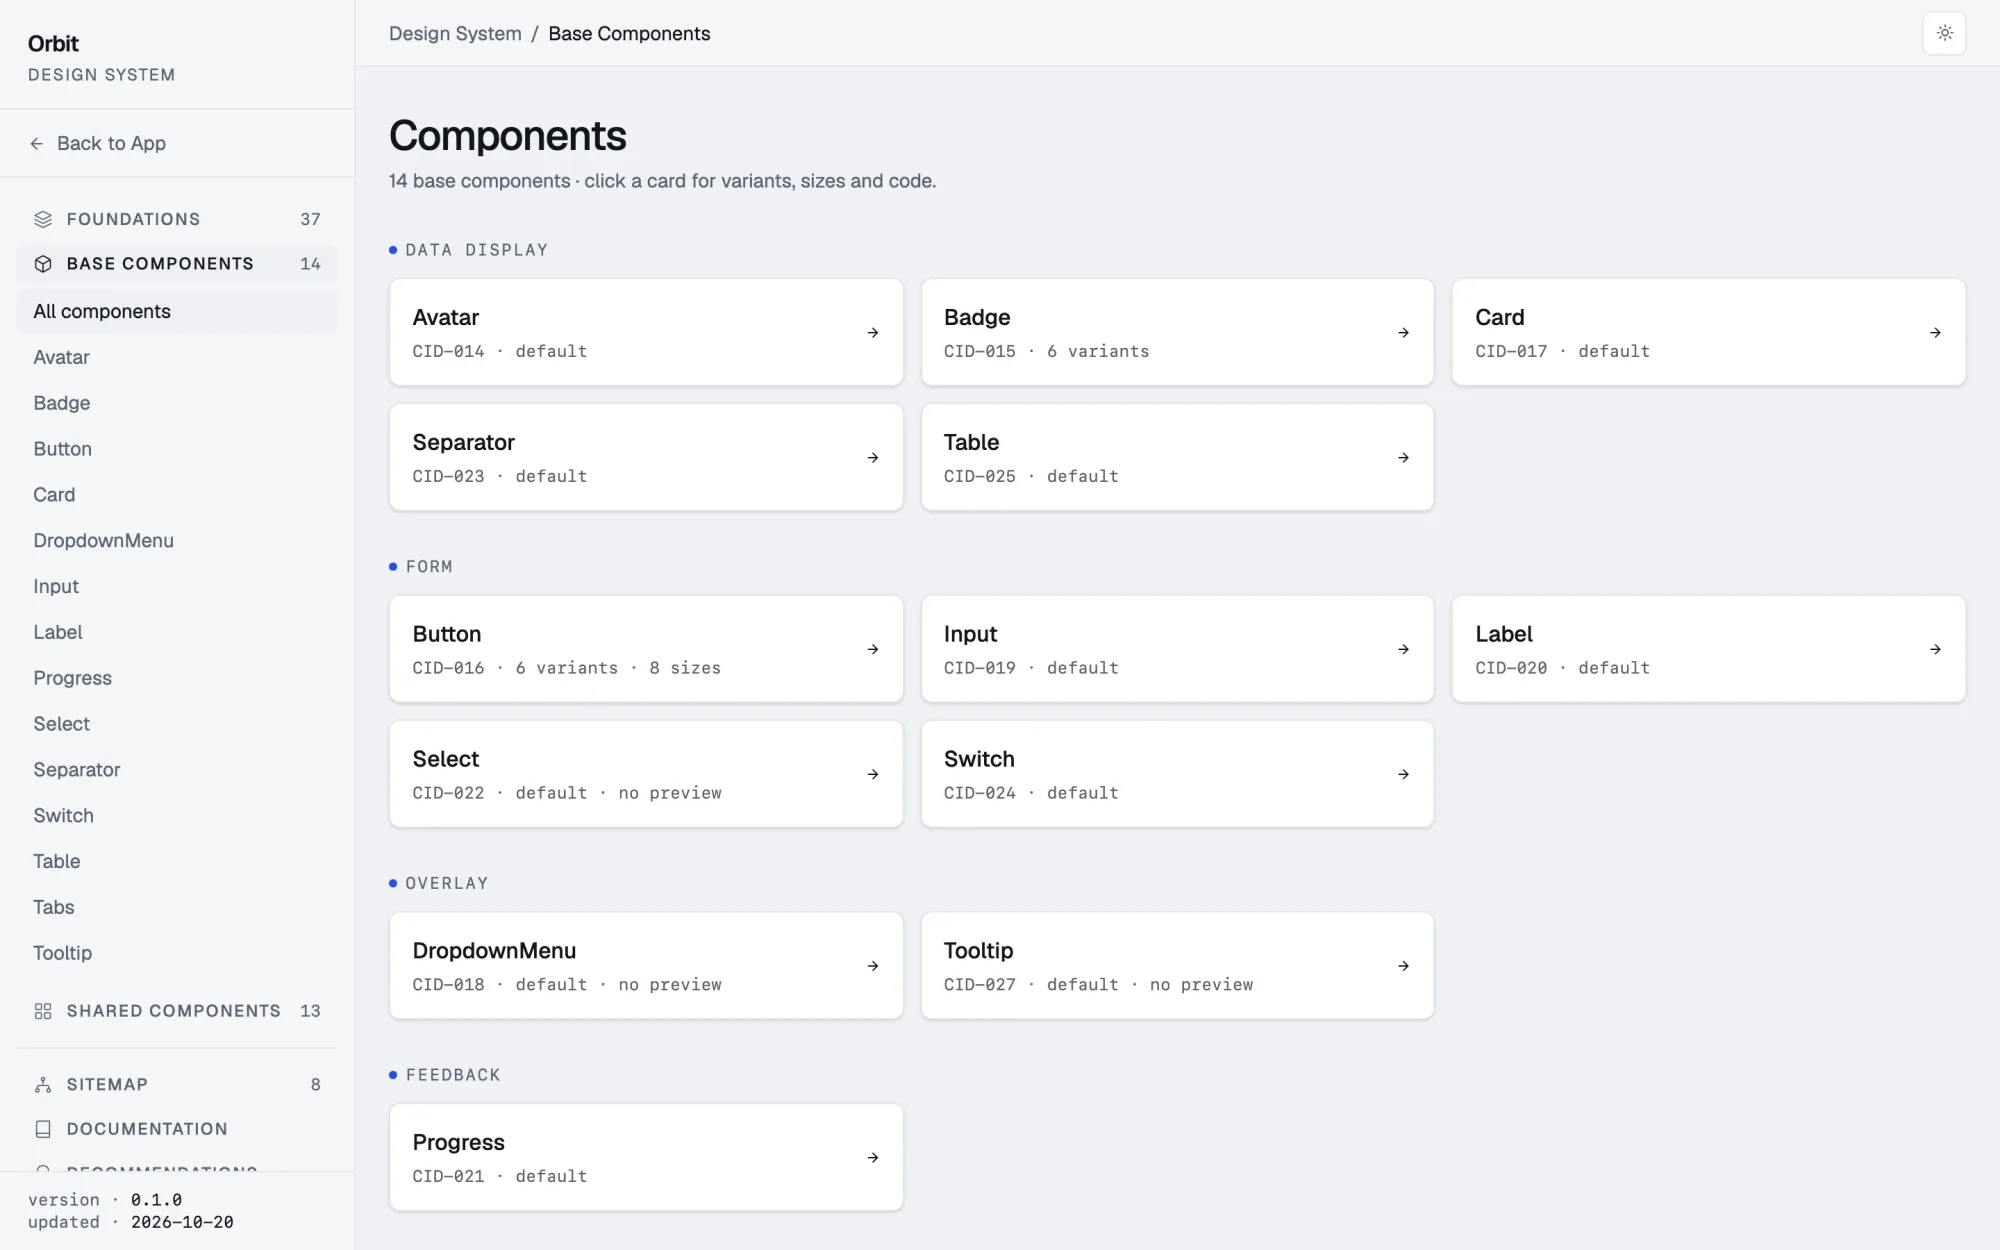Viewport: 2000px width, 1250px height.
Task: Open the DropdownMenu component card
Action: click(646, 966)
